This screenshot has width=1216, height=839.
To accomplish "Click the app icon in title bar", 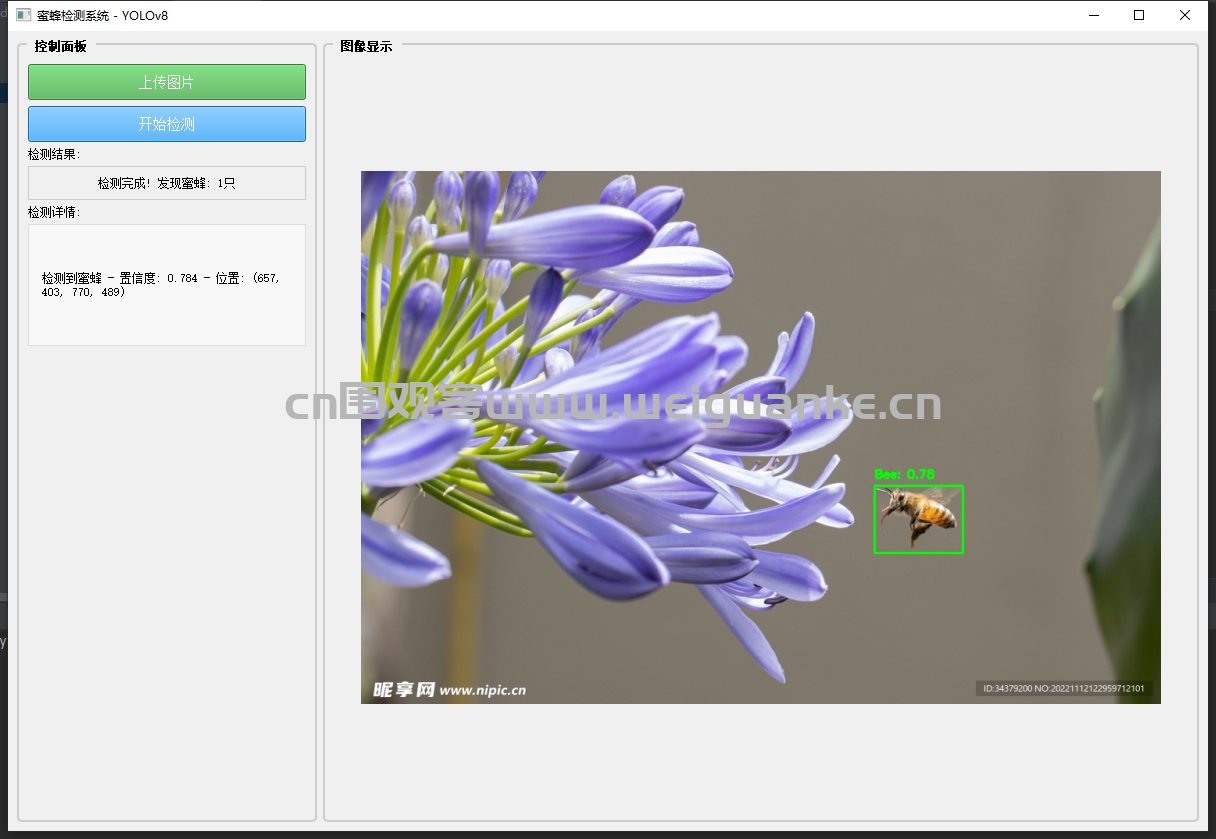I will (24, 15).
